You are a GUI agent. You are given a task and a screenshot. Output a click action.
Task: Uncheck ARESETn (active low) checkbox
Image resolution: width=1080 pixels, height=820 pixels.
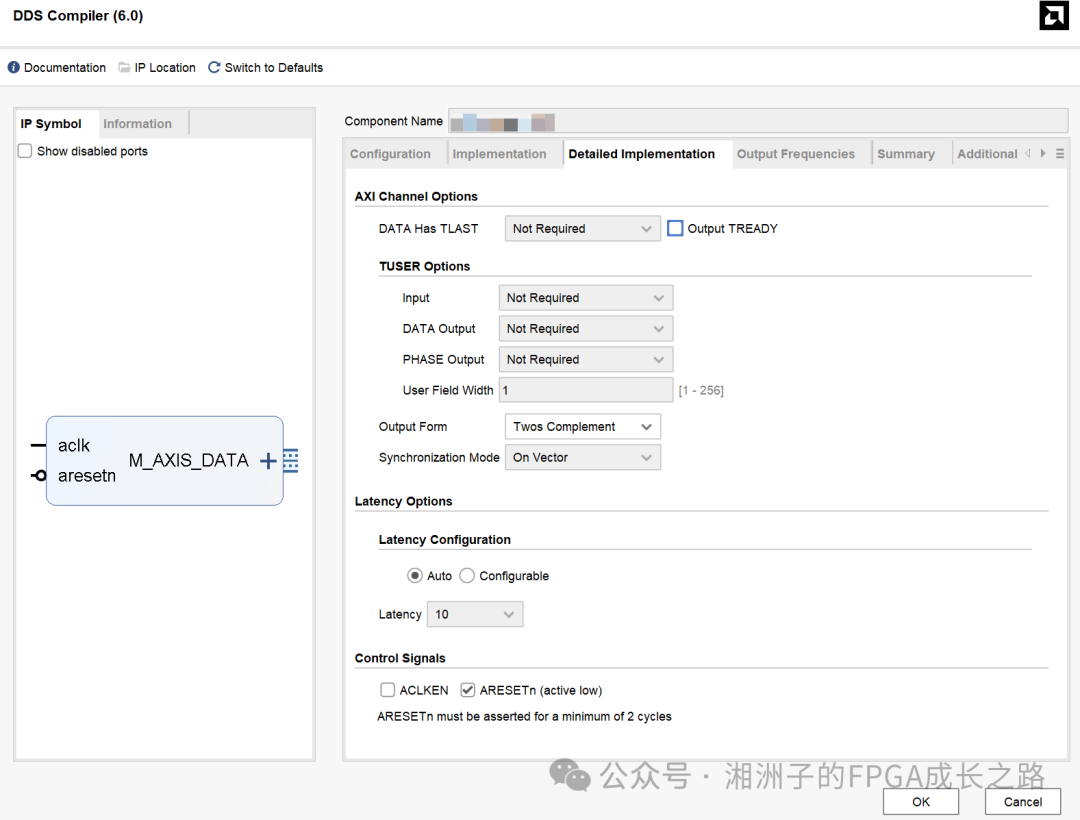[x=468, y=690]
